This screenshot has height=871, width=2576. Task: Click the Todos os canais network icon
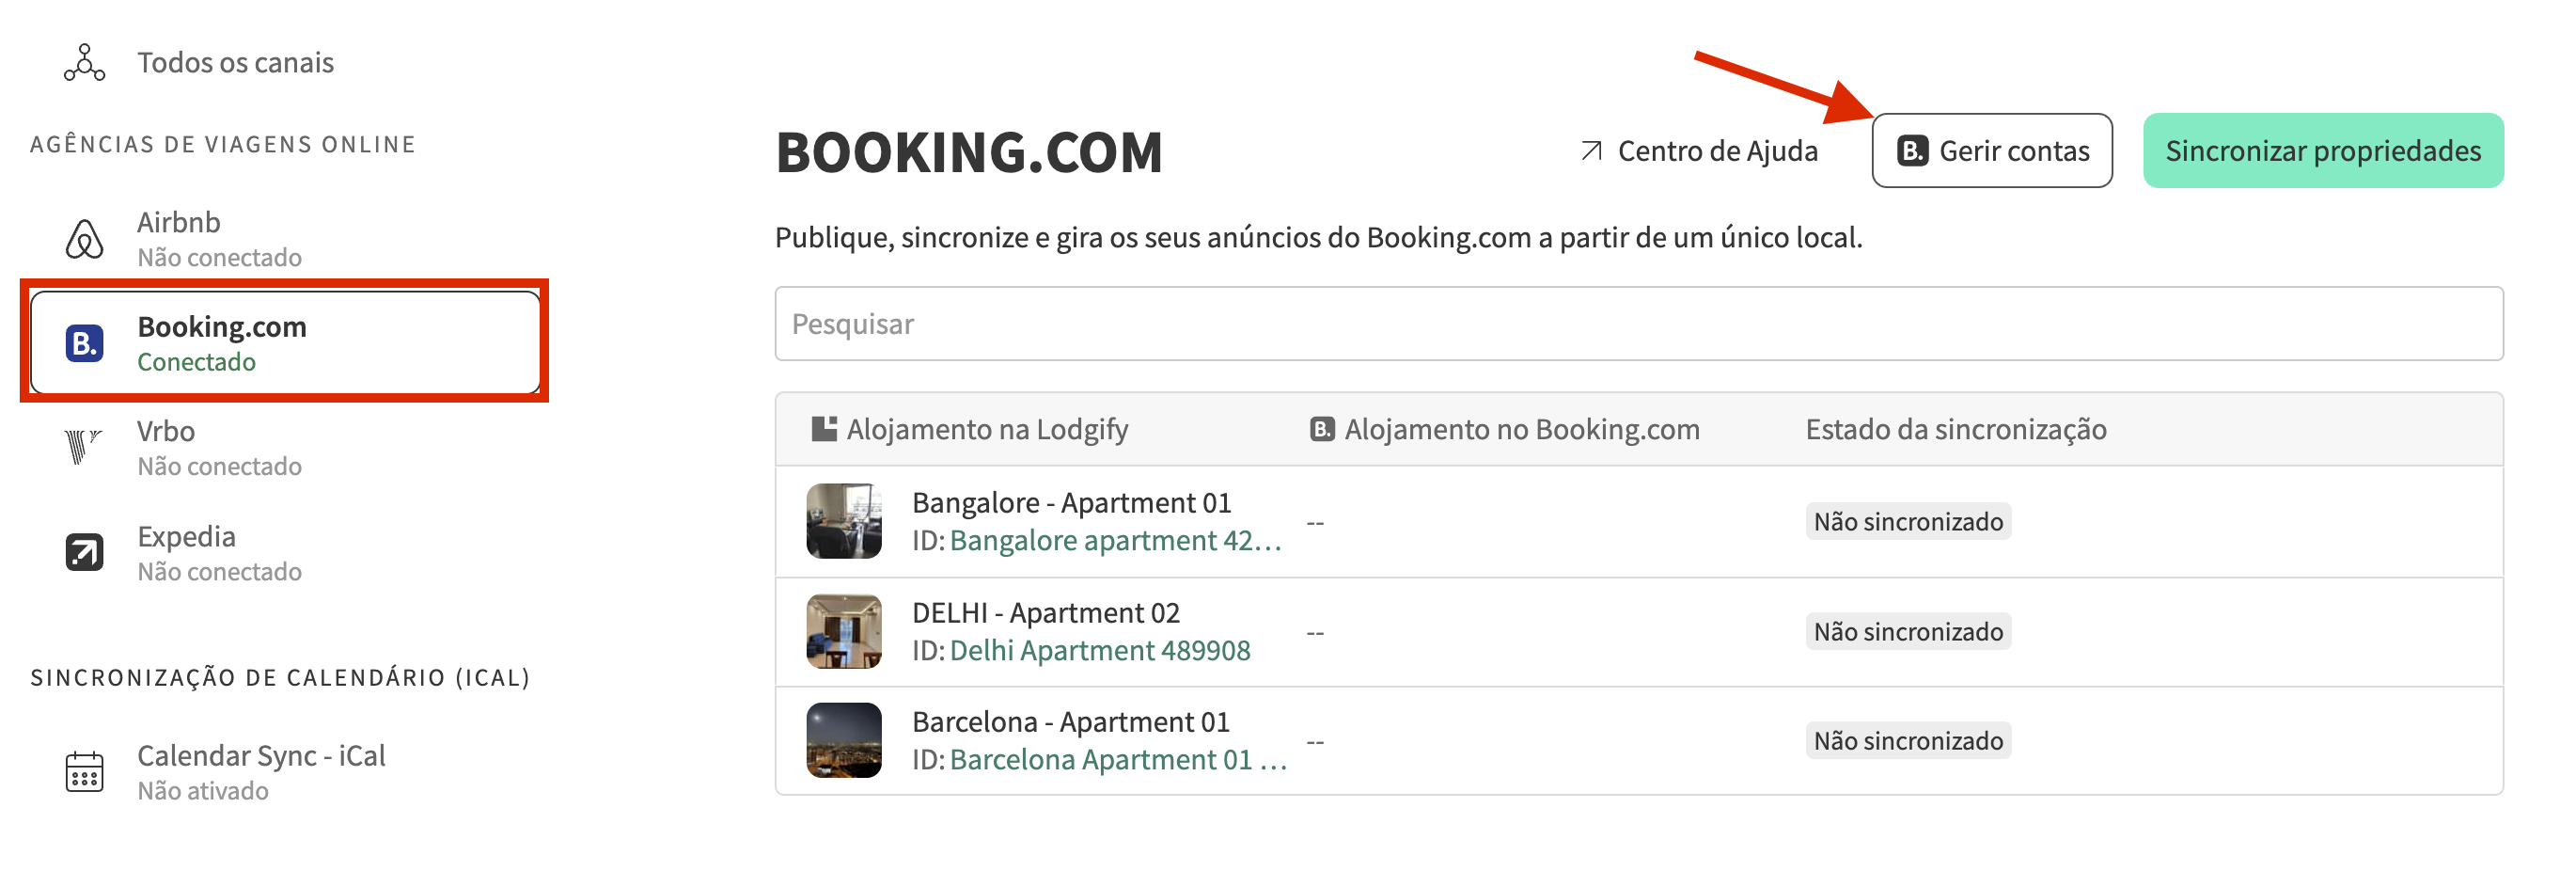(x=84, y=62)
